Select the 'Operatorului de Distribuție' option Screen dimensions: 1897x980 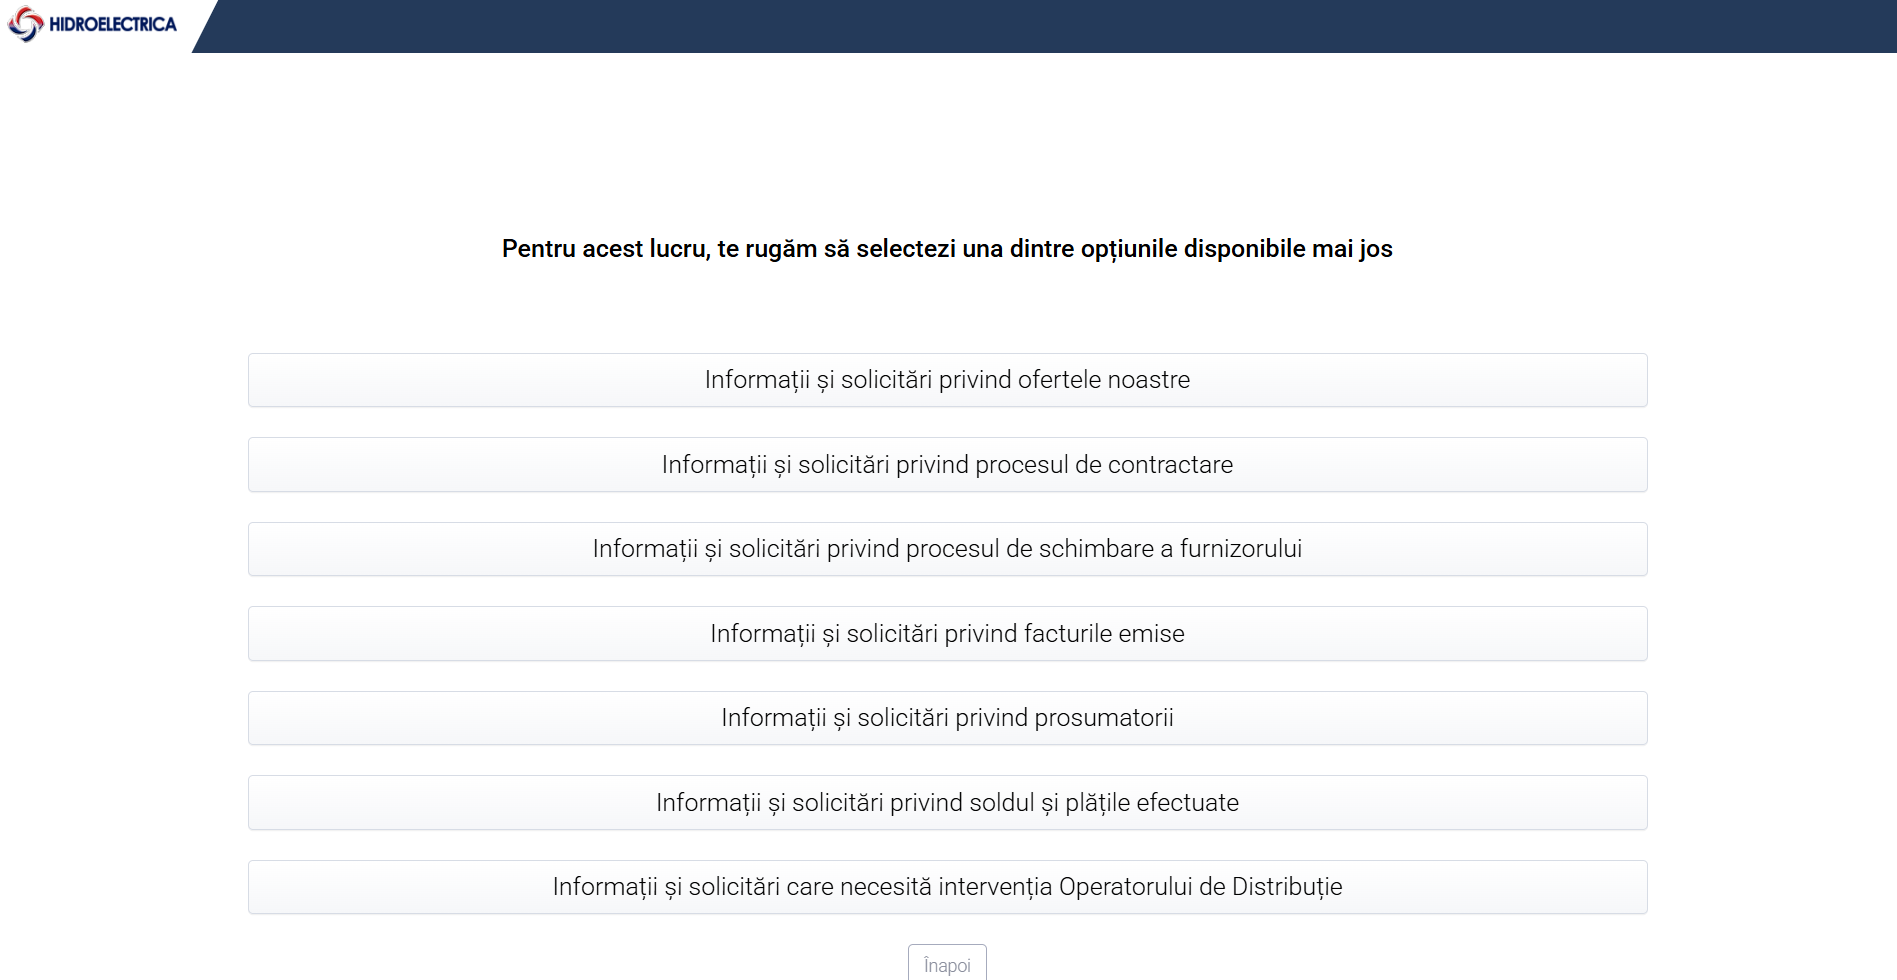[x=947, y=887]
